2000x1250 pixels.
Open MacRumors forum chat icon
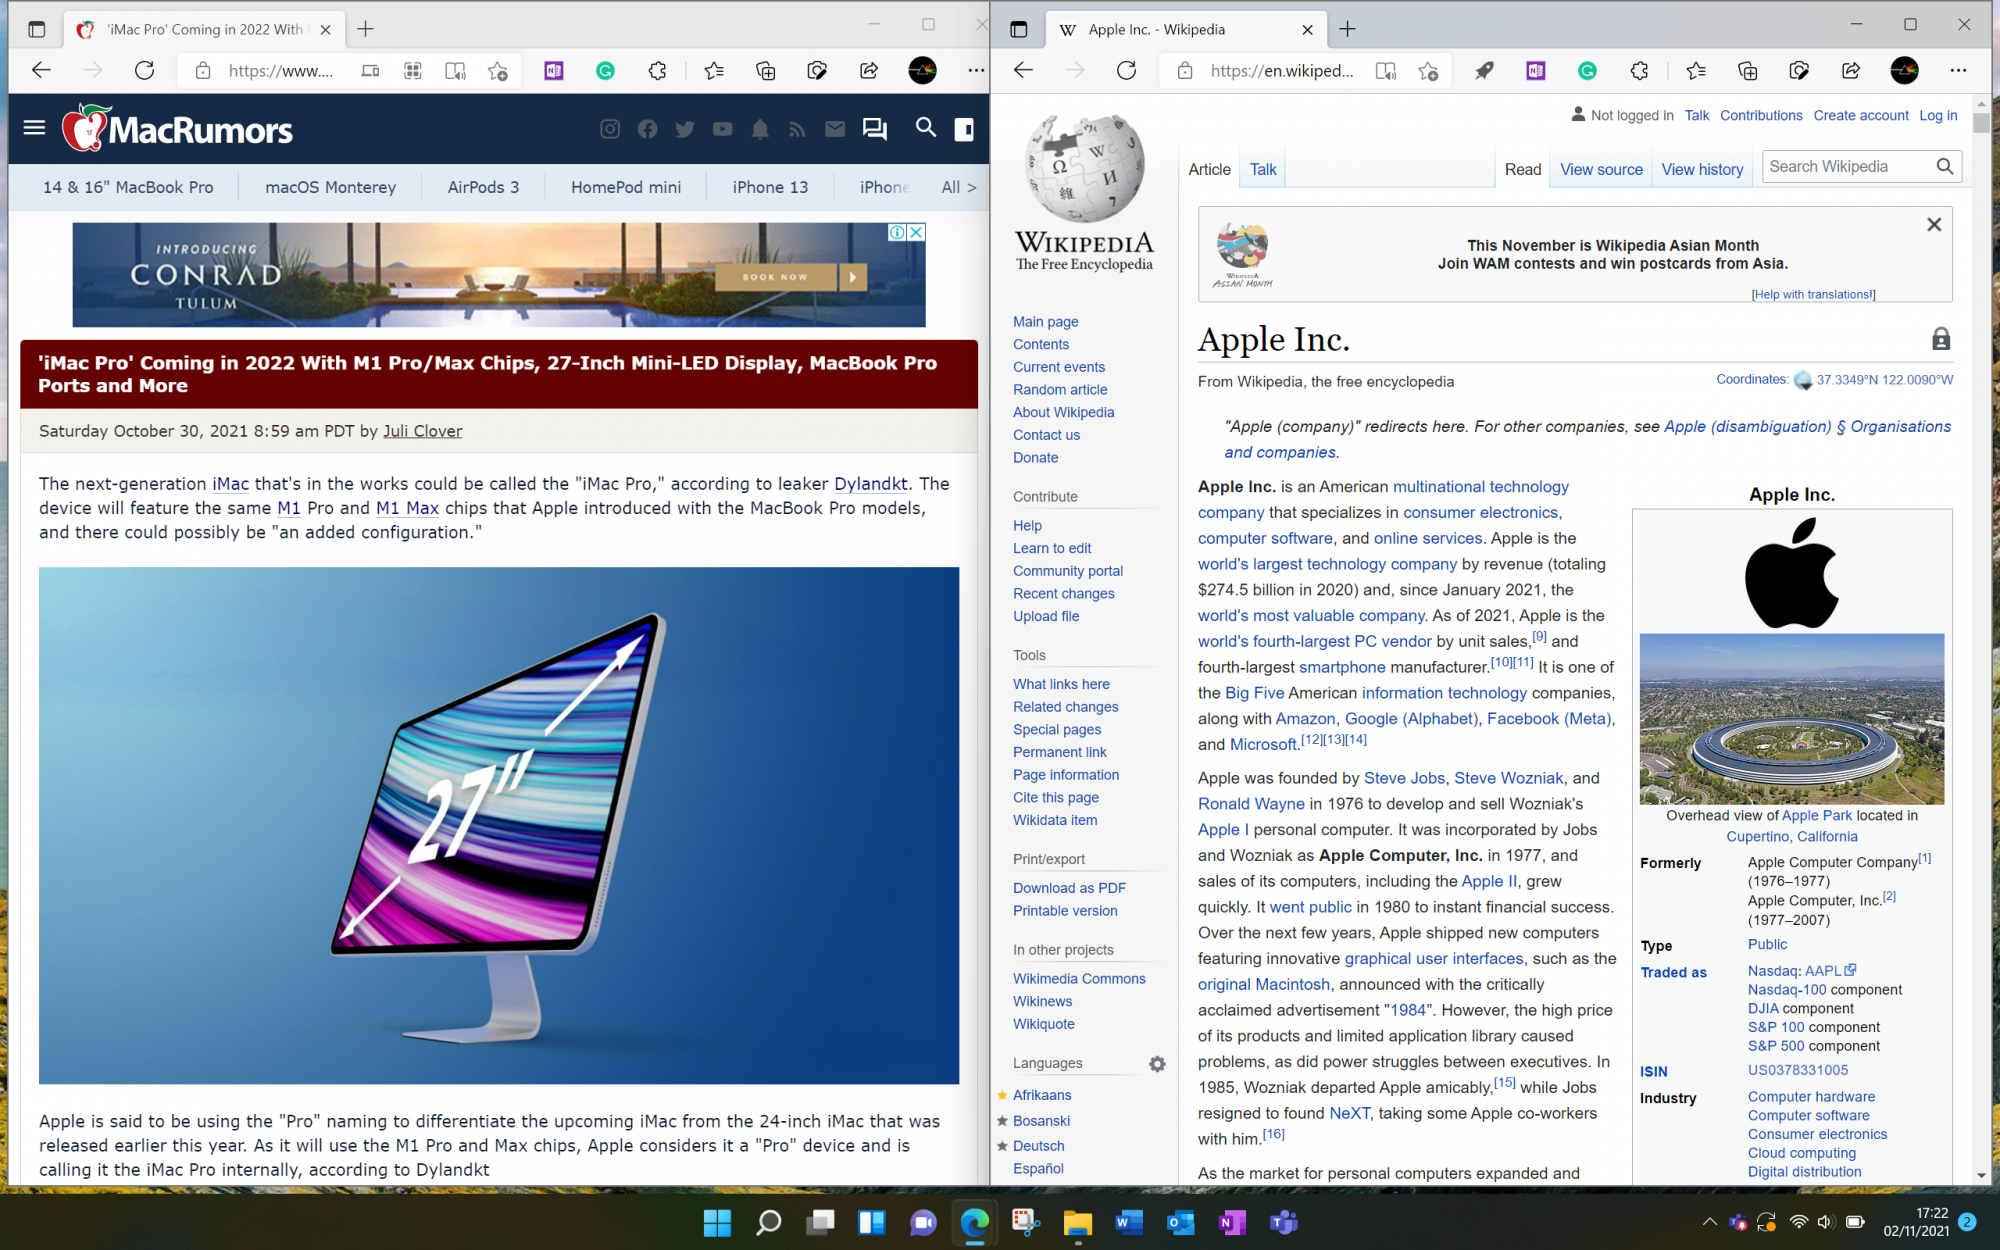(x=874, y=129)
